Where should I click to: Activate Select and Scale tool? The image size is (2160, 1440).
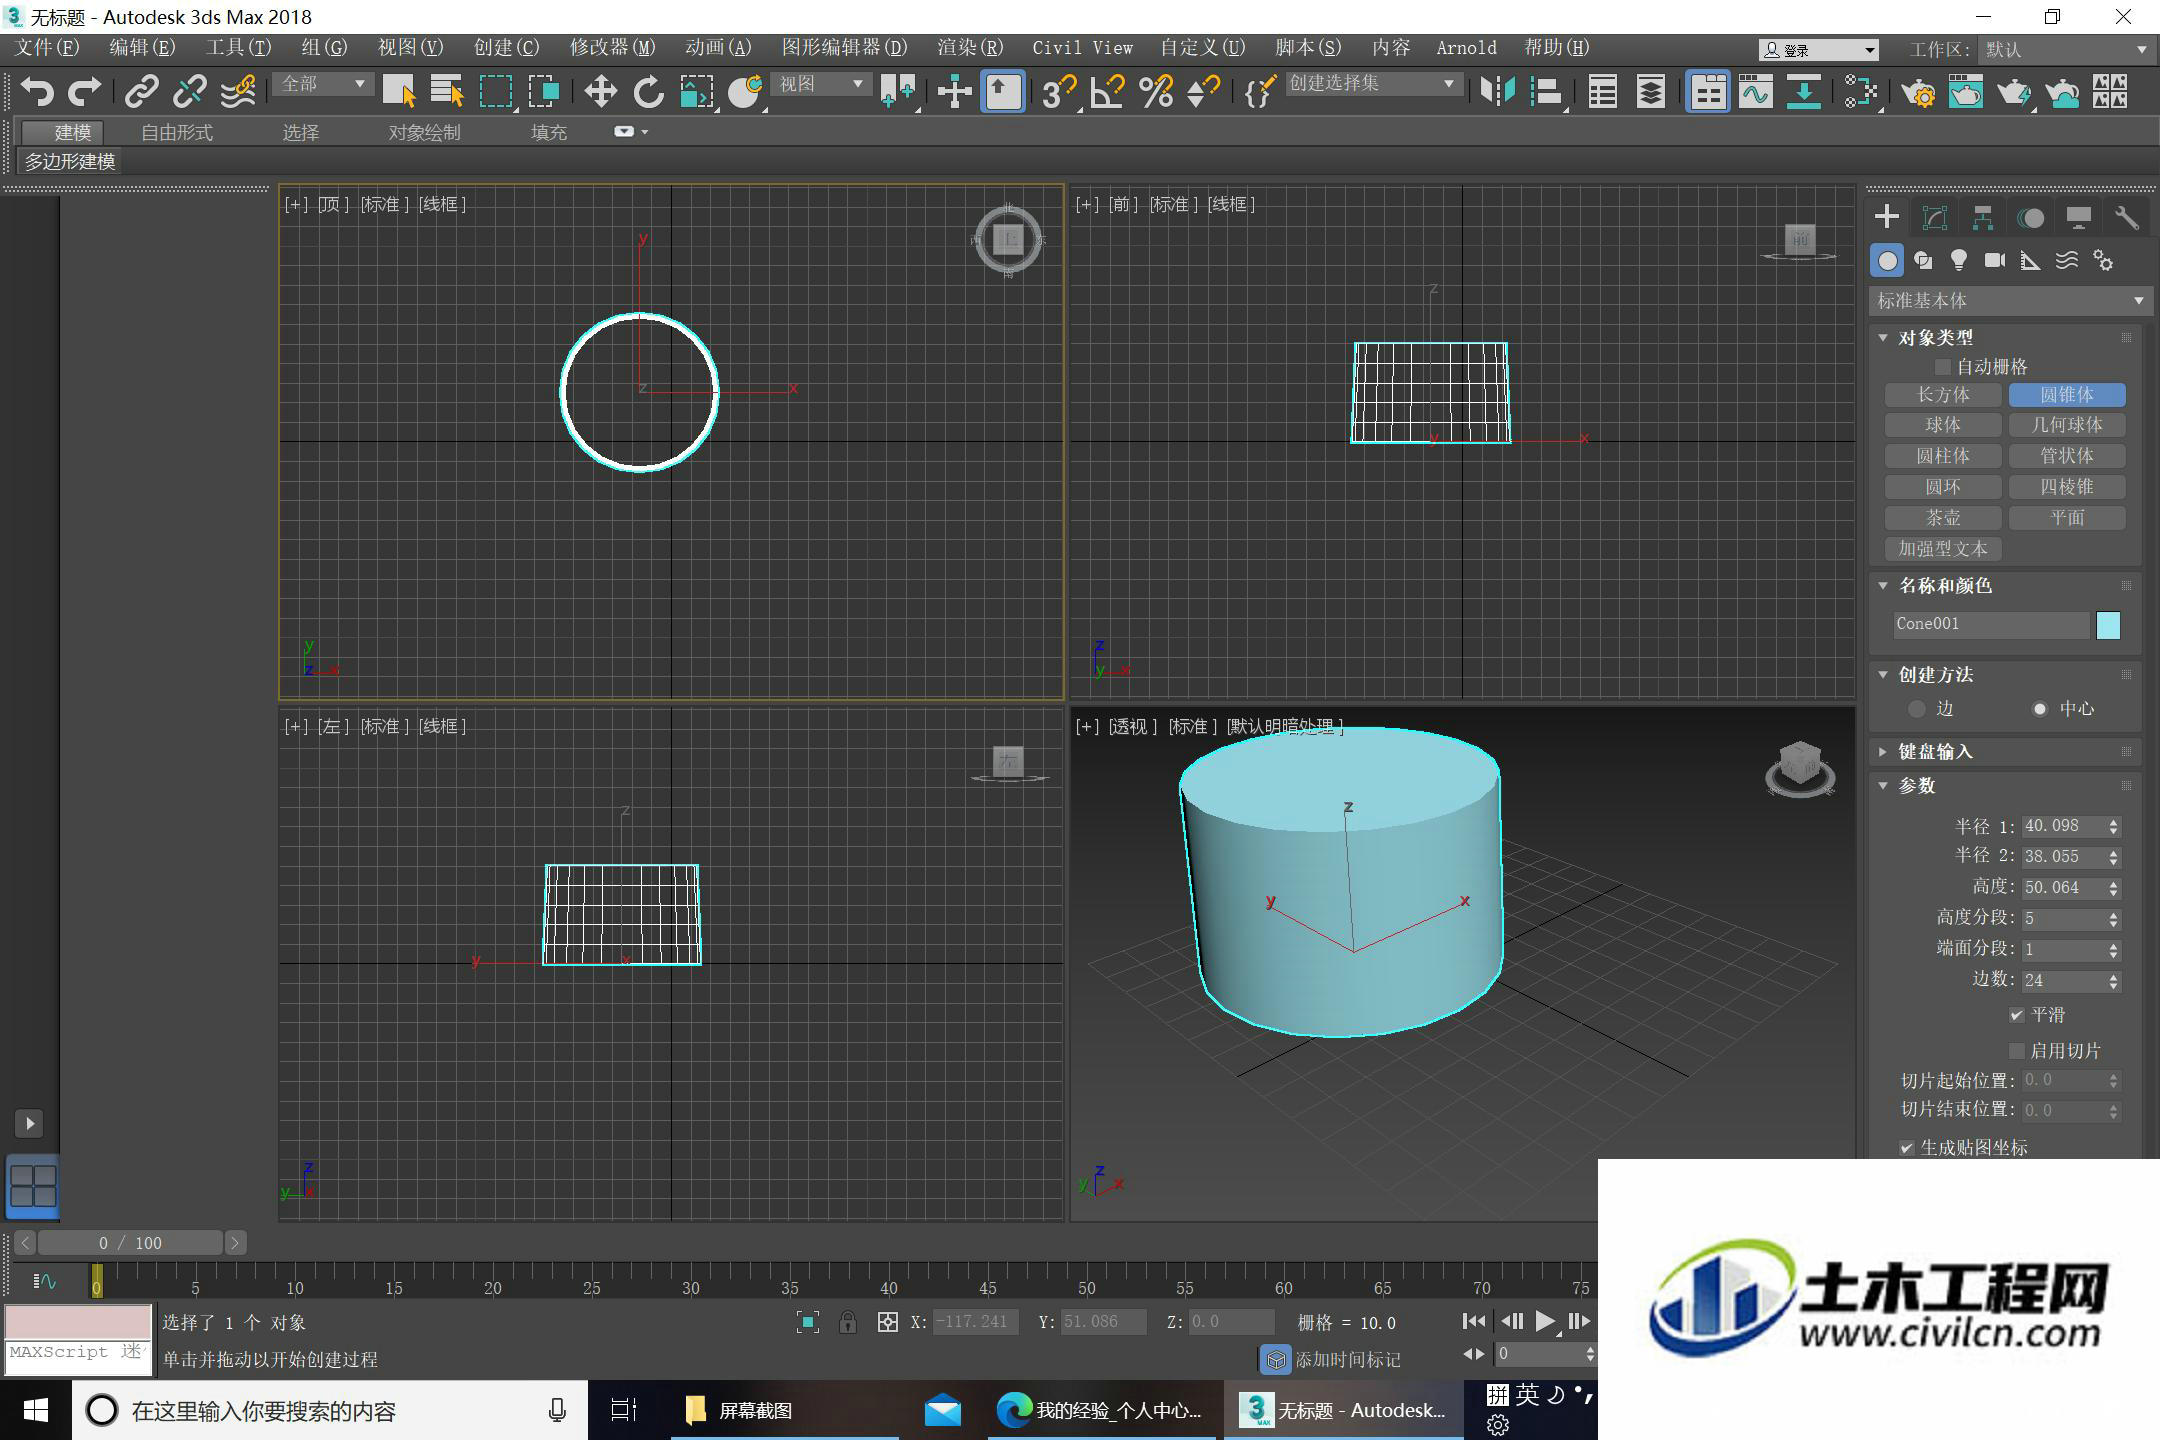[697, 92]
